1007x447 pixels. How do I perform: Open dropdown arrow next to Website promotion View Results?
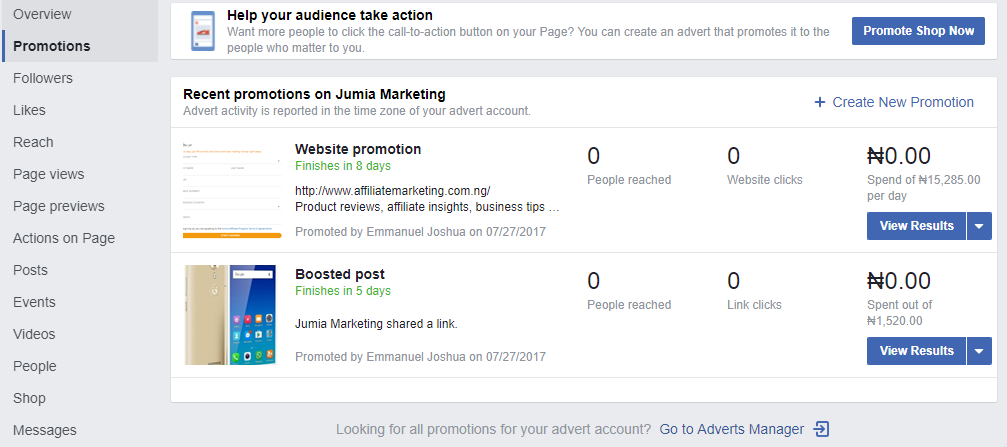(979, 226)
